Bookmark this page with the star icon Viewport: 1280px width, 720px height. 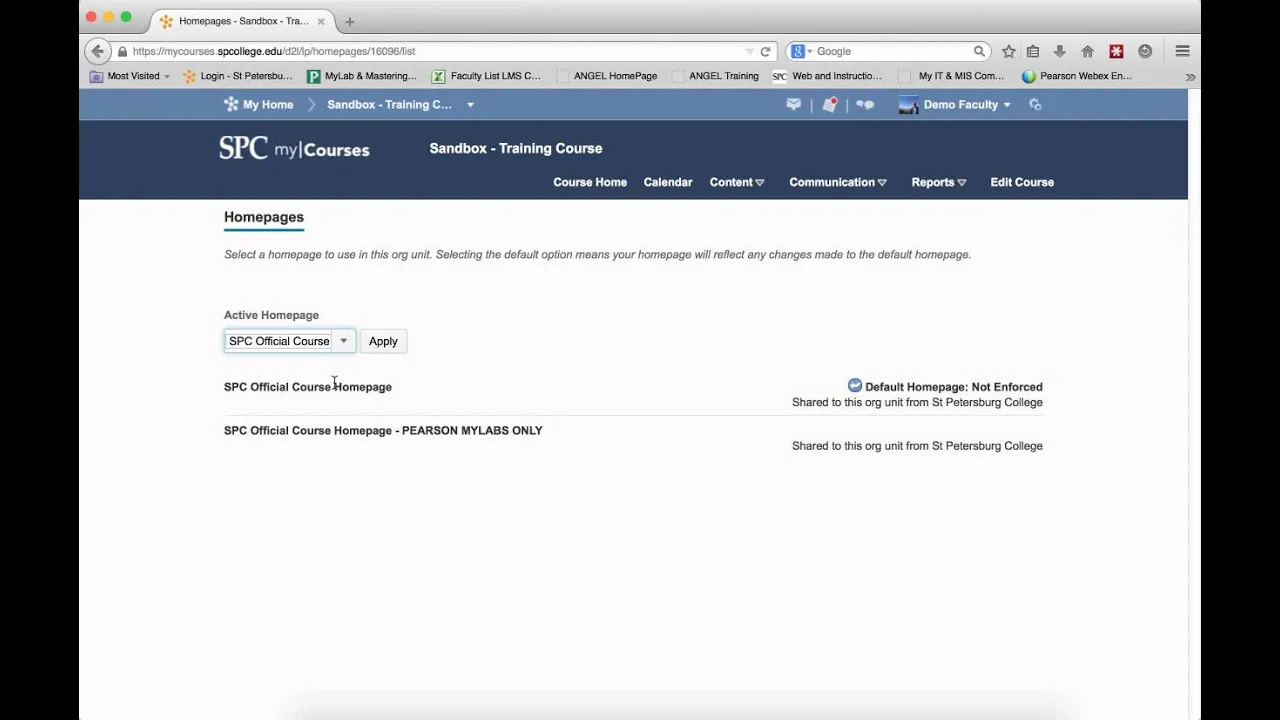[1008, 51]
